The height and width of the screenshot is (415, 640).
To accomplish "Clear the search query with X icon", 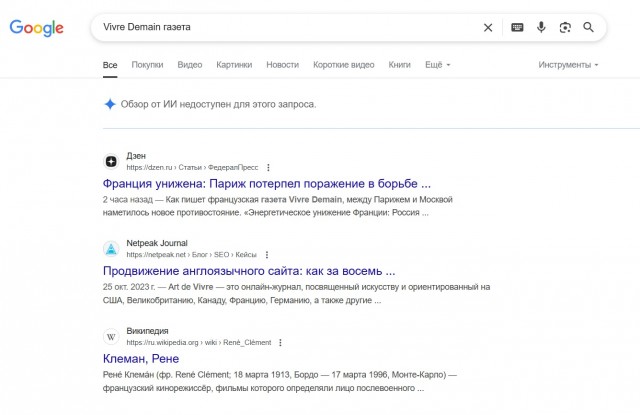I will (488, 27).
